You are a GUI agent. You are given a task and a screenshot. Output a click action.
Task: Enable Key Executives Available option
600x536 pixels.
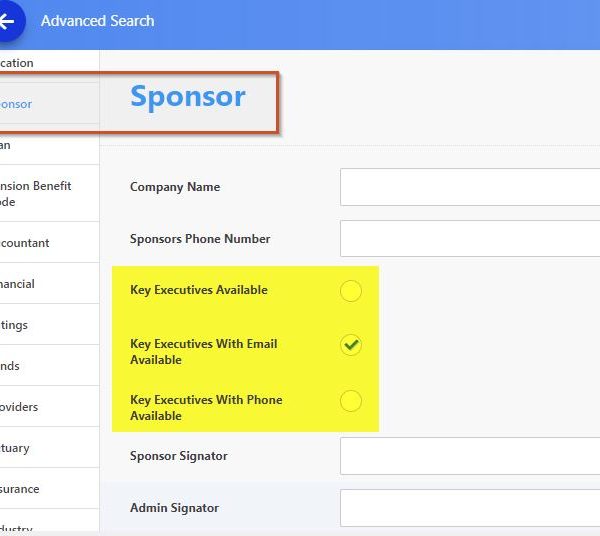(350, 291)
